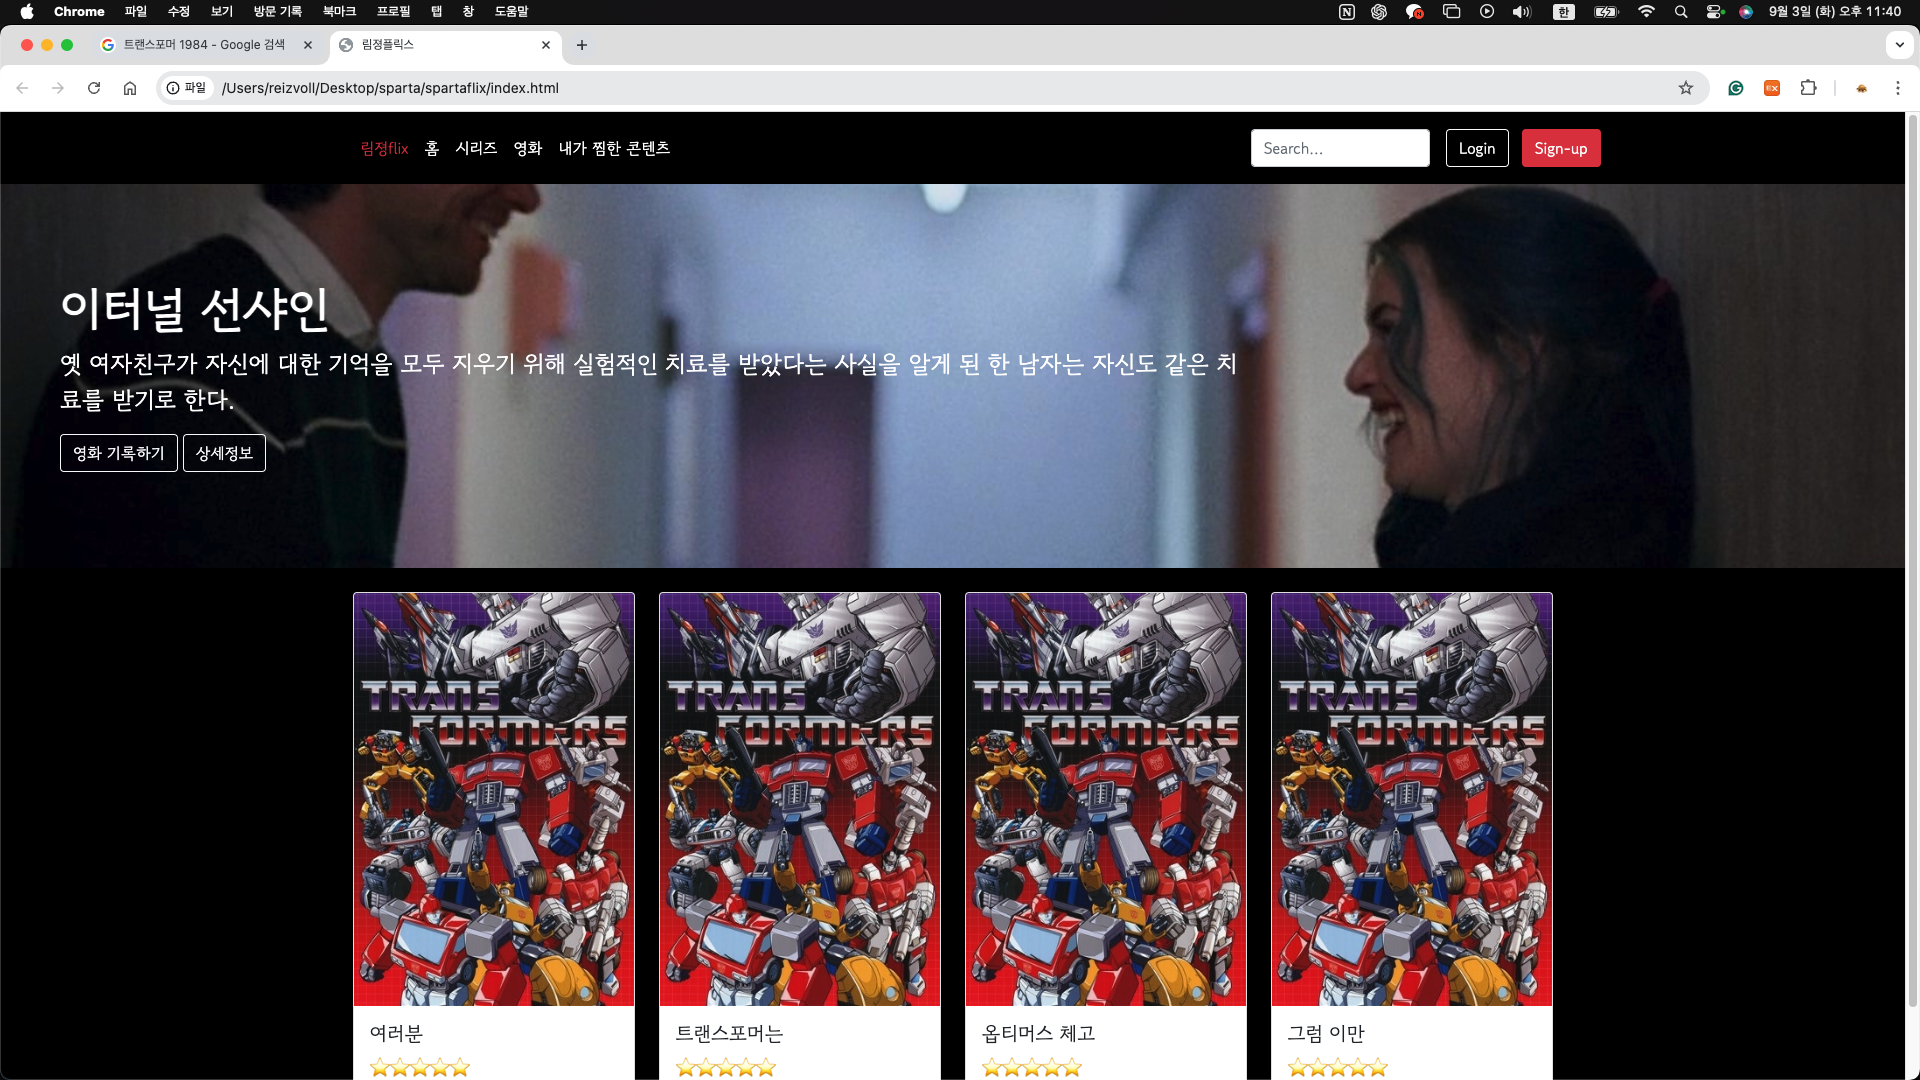Screen dimensions: 1920x1080
Task: Click the Search input field
Action: point(1339,148)
